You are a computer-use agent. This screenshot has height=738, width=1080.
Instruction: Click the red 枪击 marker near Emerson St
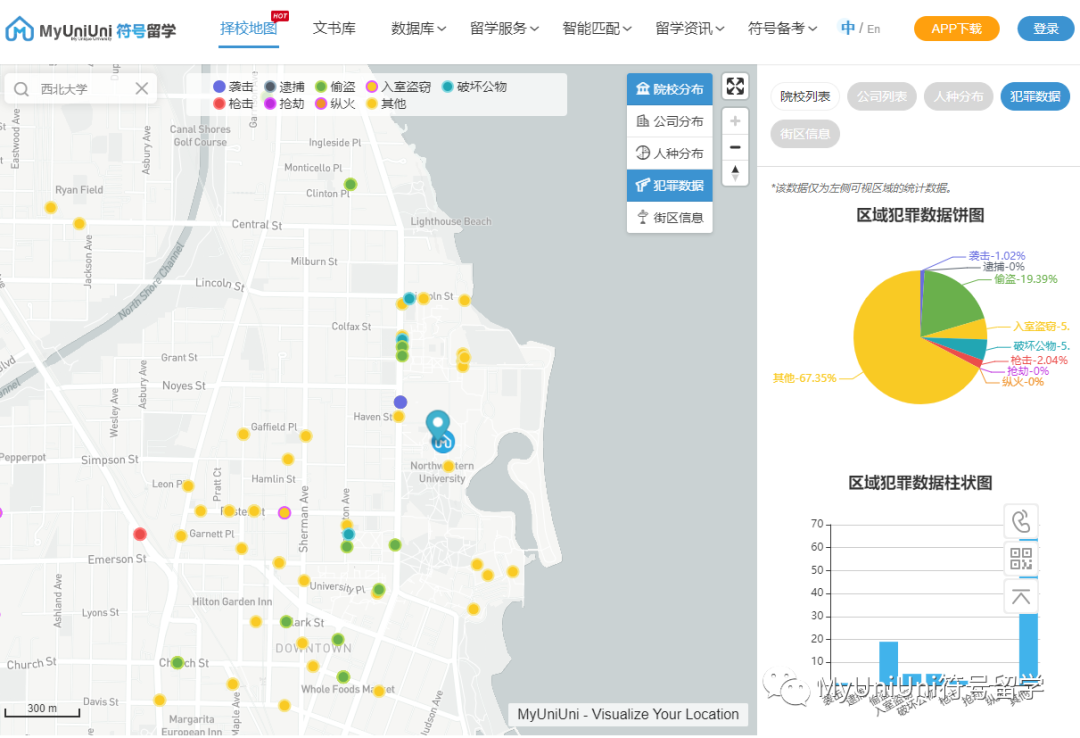pyautogui.click(x=140, y=533)
